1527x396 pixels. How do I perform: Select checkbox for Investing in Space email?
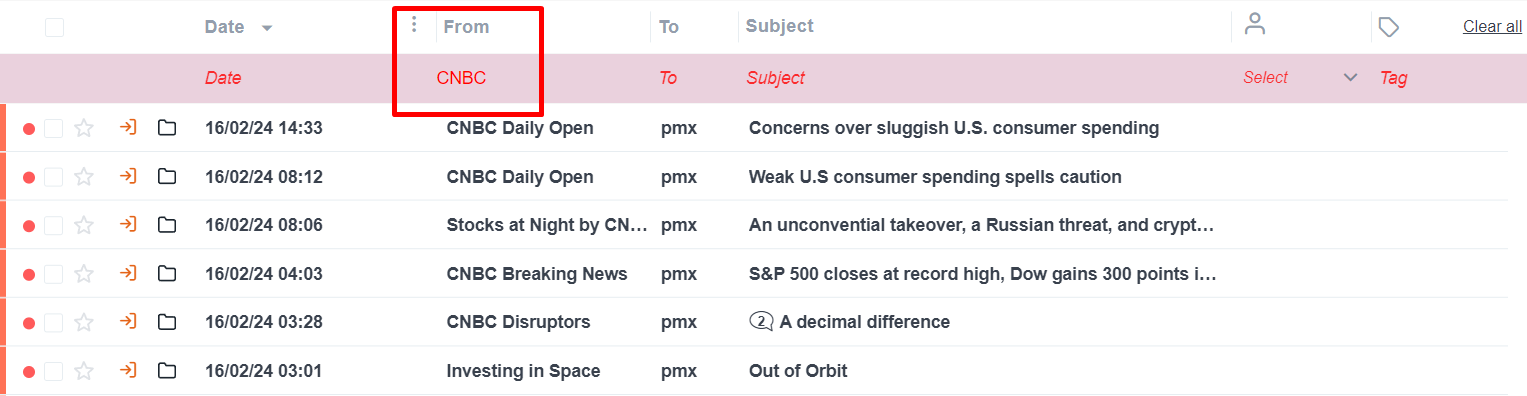click(54, 372)
